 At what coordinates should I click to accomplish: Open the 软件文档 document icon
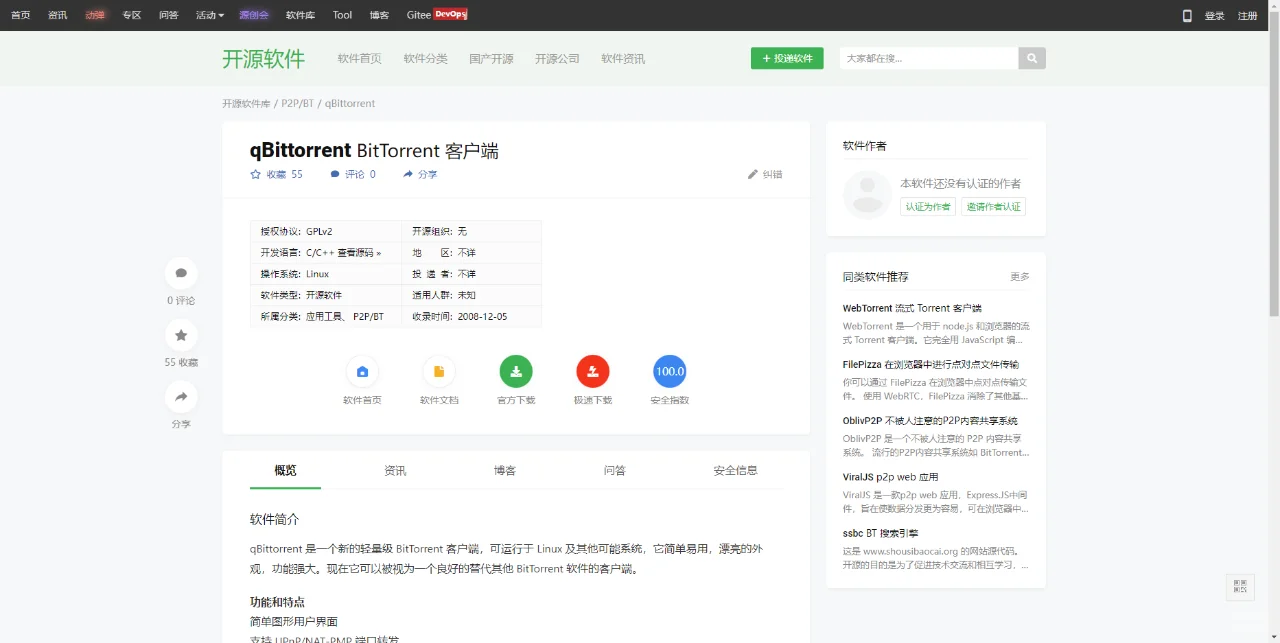(x=439, y=371)
